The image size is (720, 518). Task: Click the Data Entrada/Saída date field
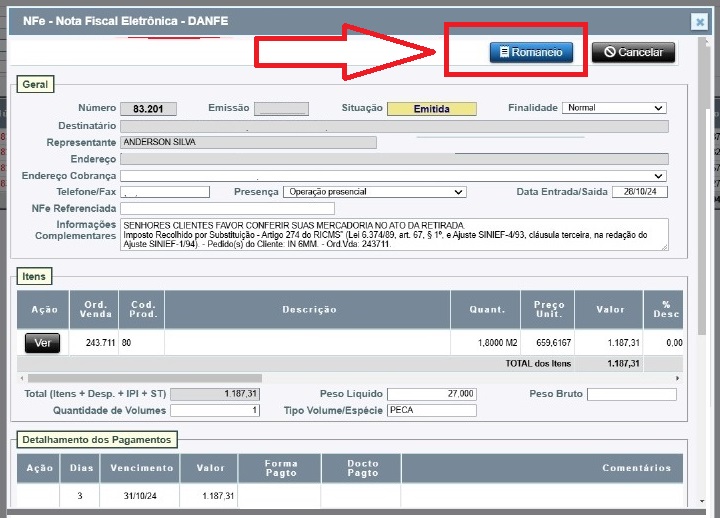pyautogui.click(x=639, y=191)
